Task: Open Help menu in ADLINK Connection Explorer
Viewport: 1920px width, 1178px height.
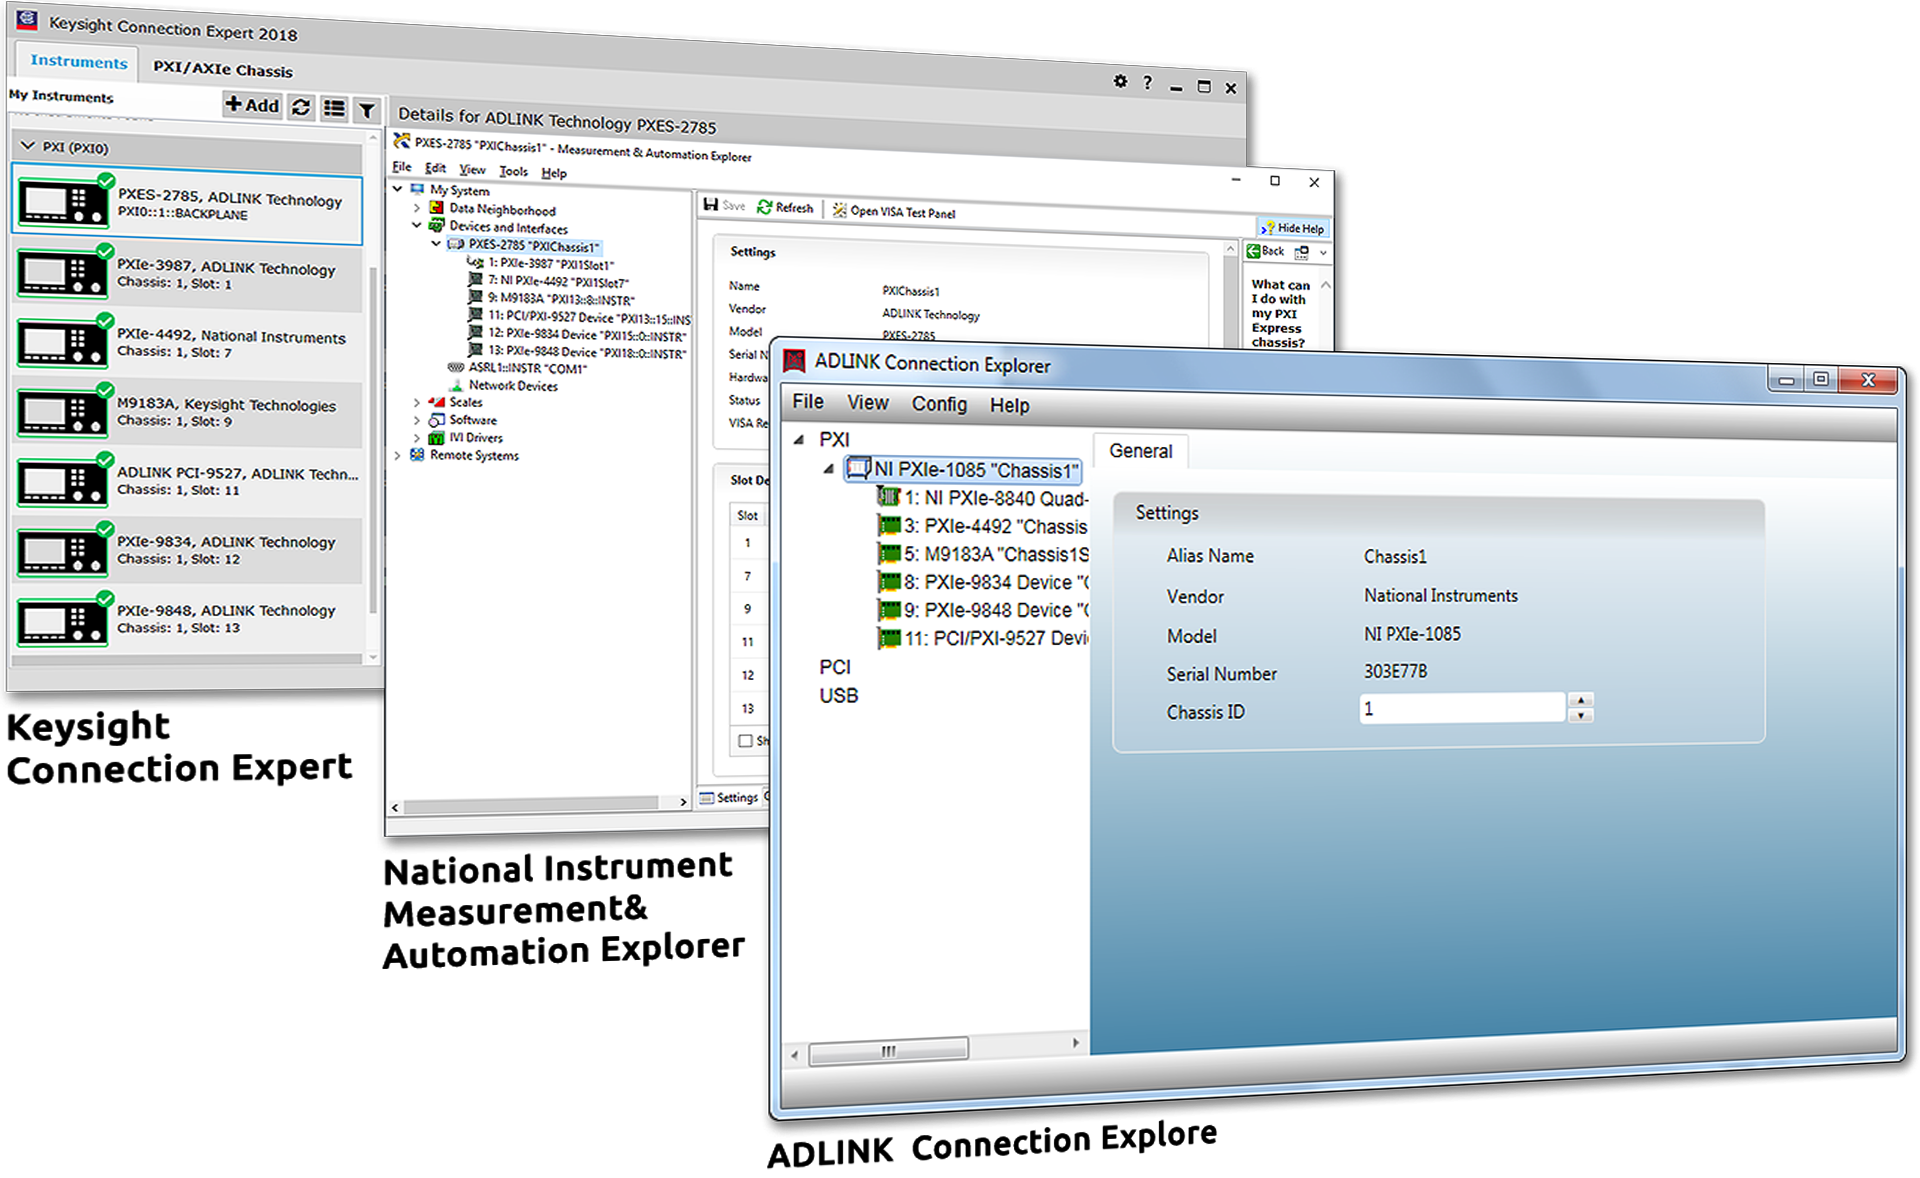Action: [1009, 405]
